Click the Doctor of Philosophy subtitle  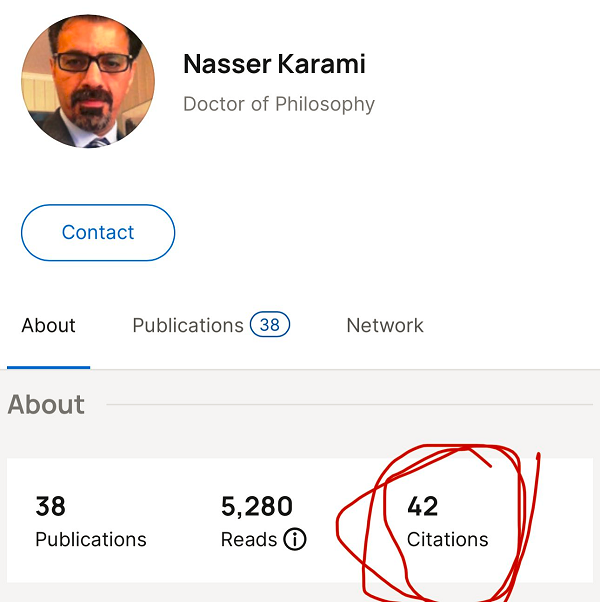coord(279,104)
